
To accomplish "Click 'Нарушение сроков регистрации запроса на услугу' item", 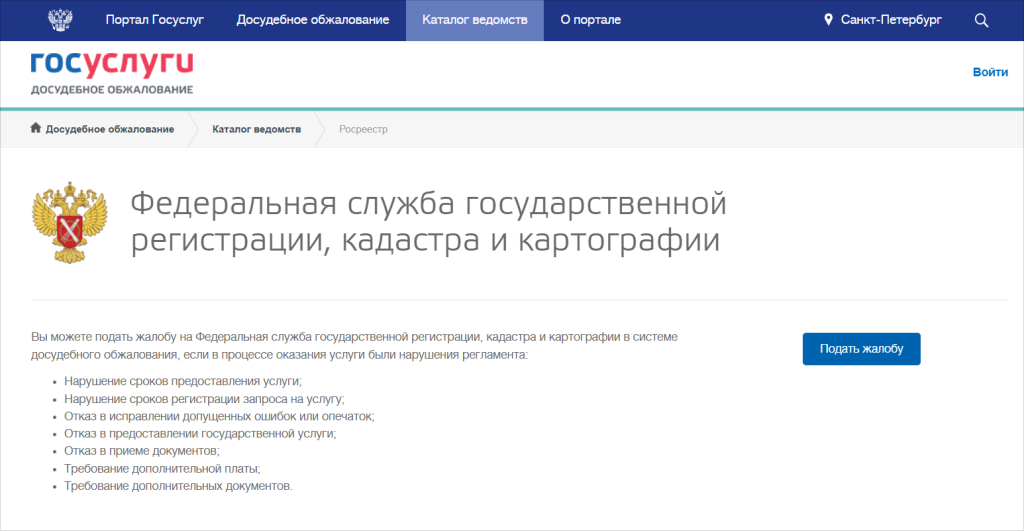I will [x=204, y=399].
